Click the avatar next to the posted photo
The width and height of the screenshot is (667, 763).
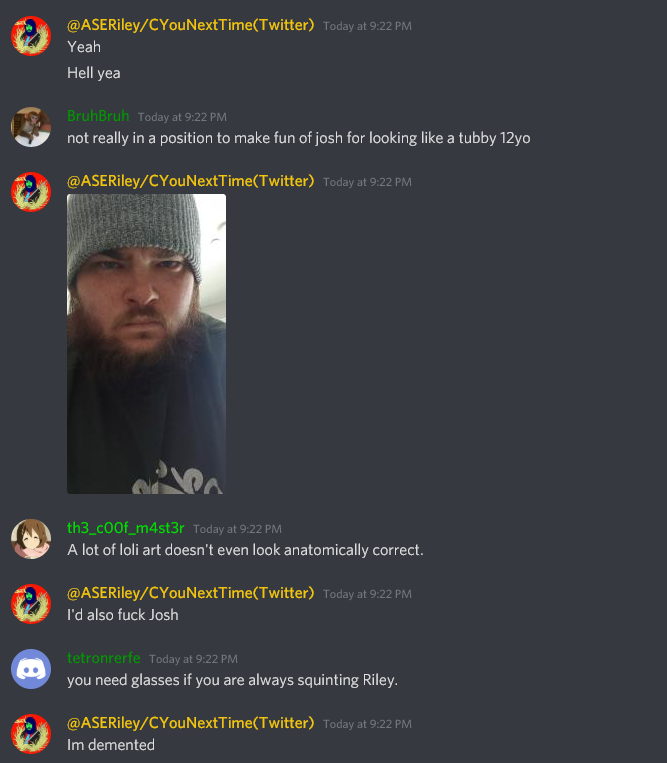click(31, 192)
